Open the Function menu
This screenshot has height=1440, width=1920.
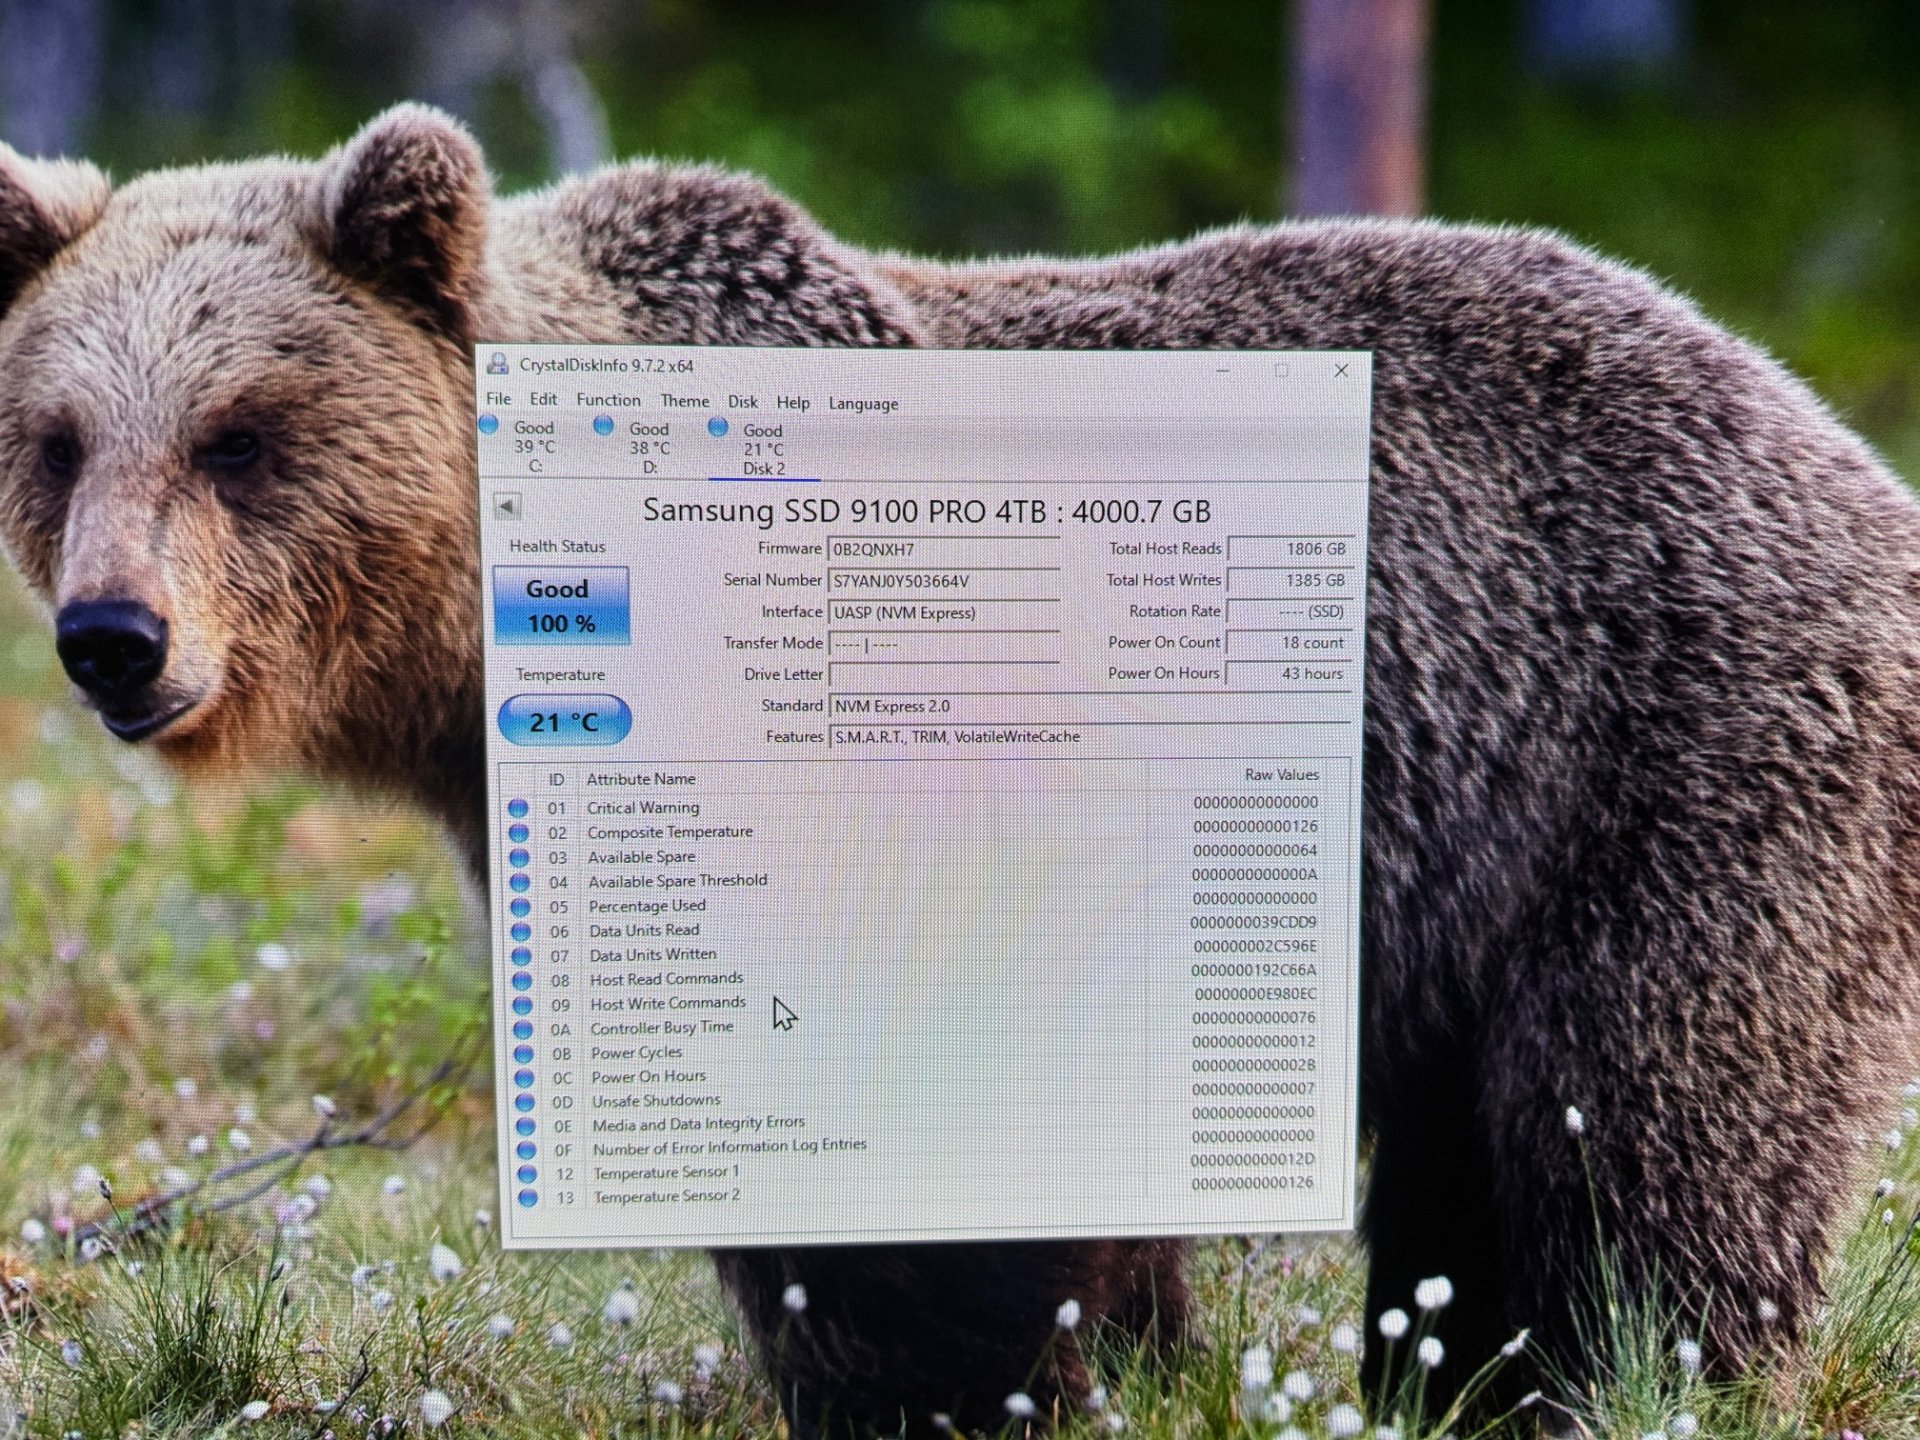(608, 400)
